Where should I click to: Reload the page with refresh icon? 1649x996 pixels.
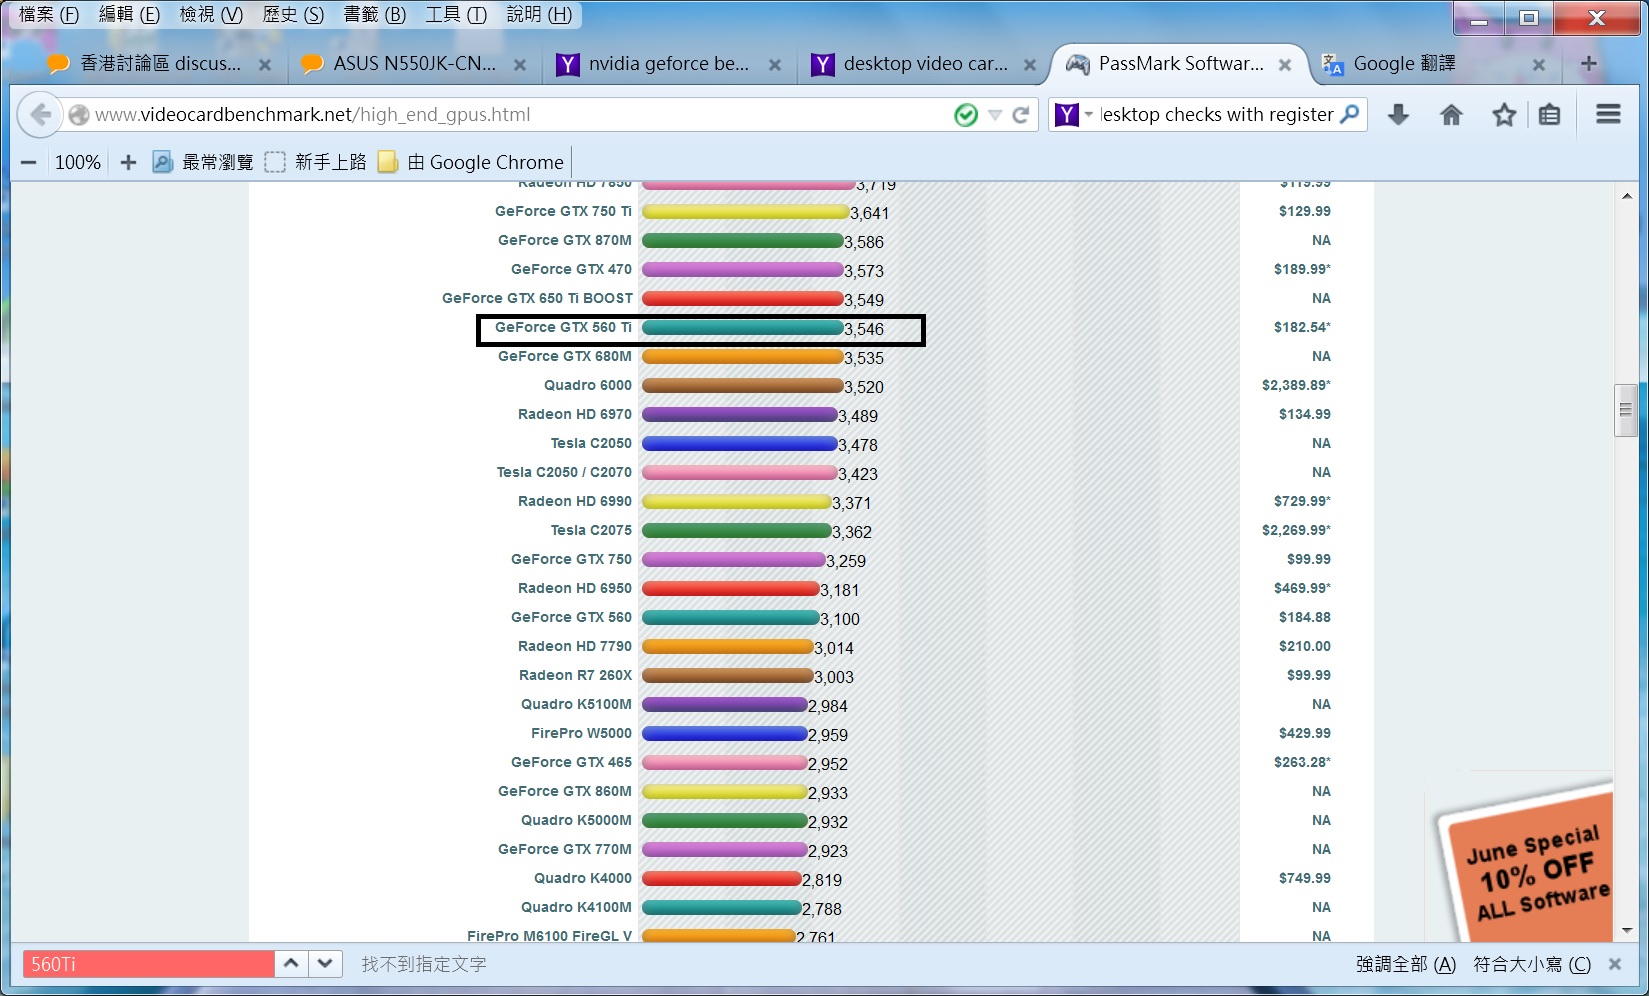1021,115
